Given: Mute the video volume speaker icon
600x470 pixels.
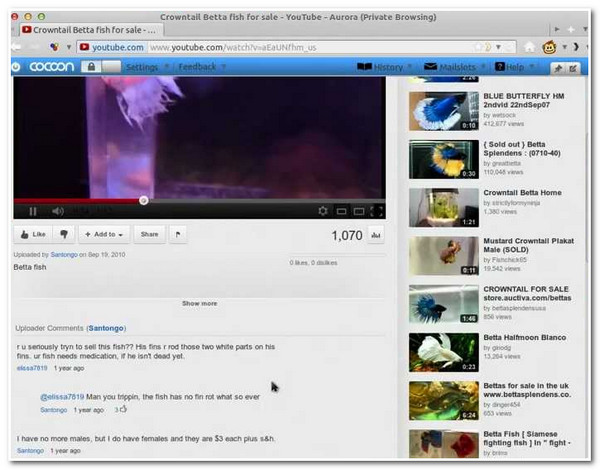Looking at the screenshot, I should tap(57, 211).
